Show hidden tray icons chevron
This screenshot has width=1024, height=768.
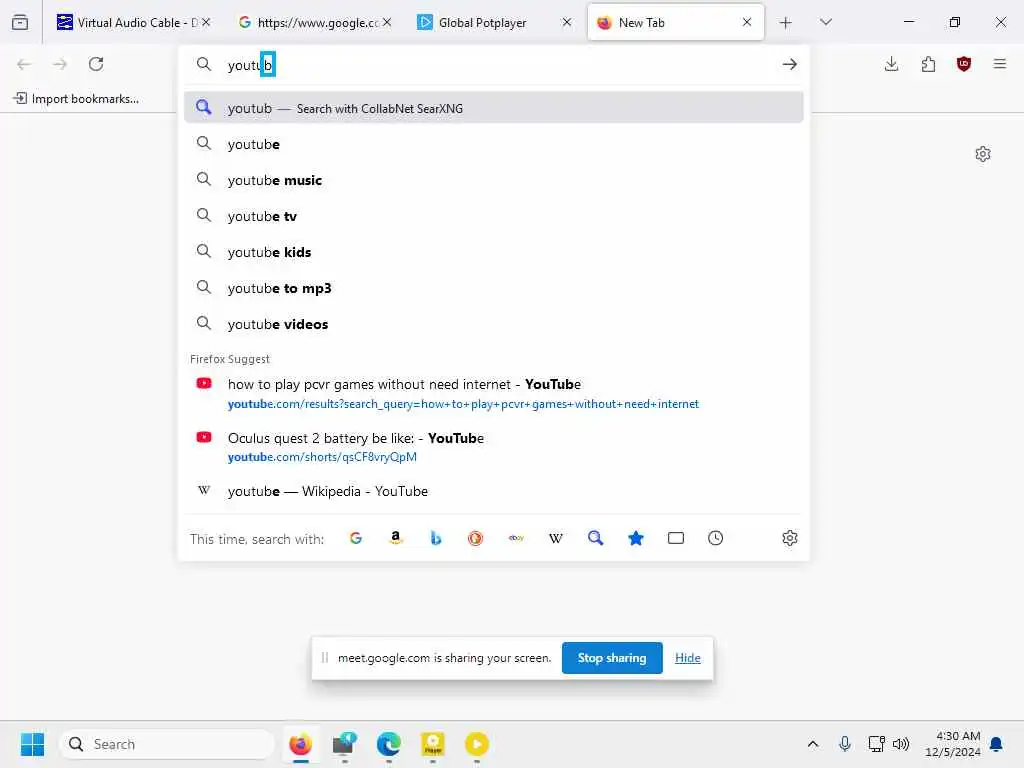coord(813,744)
